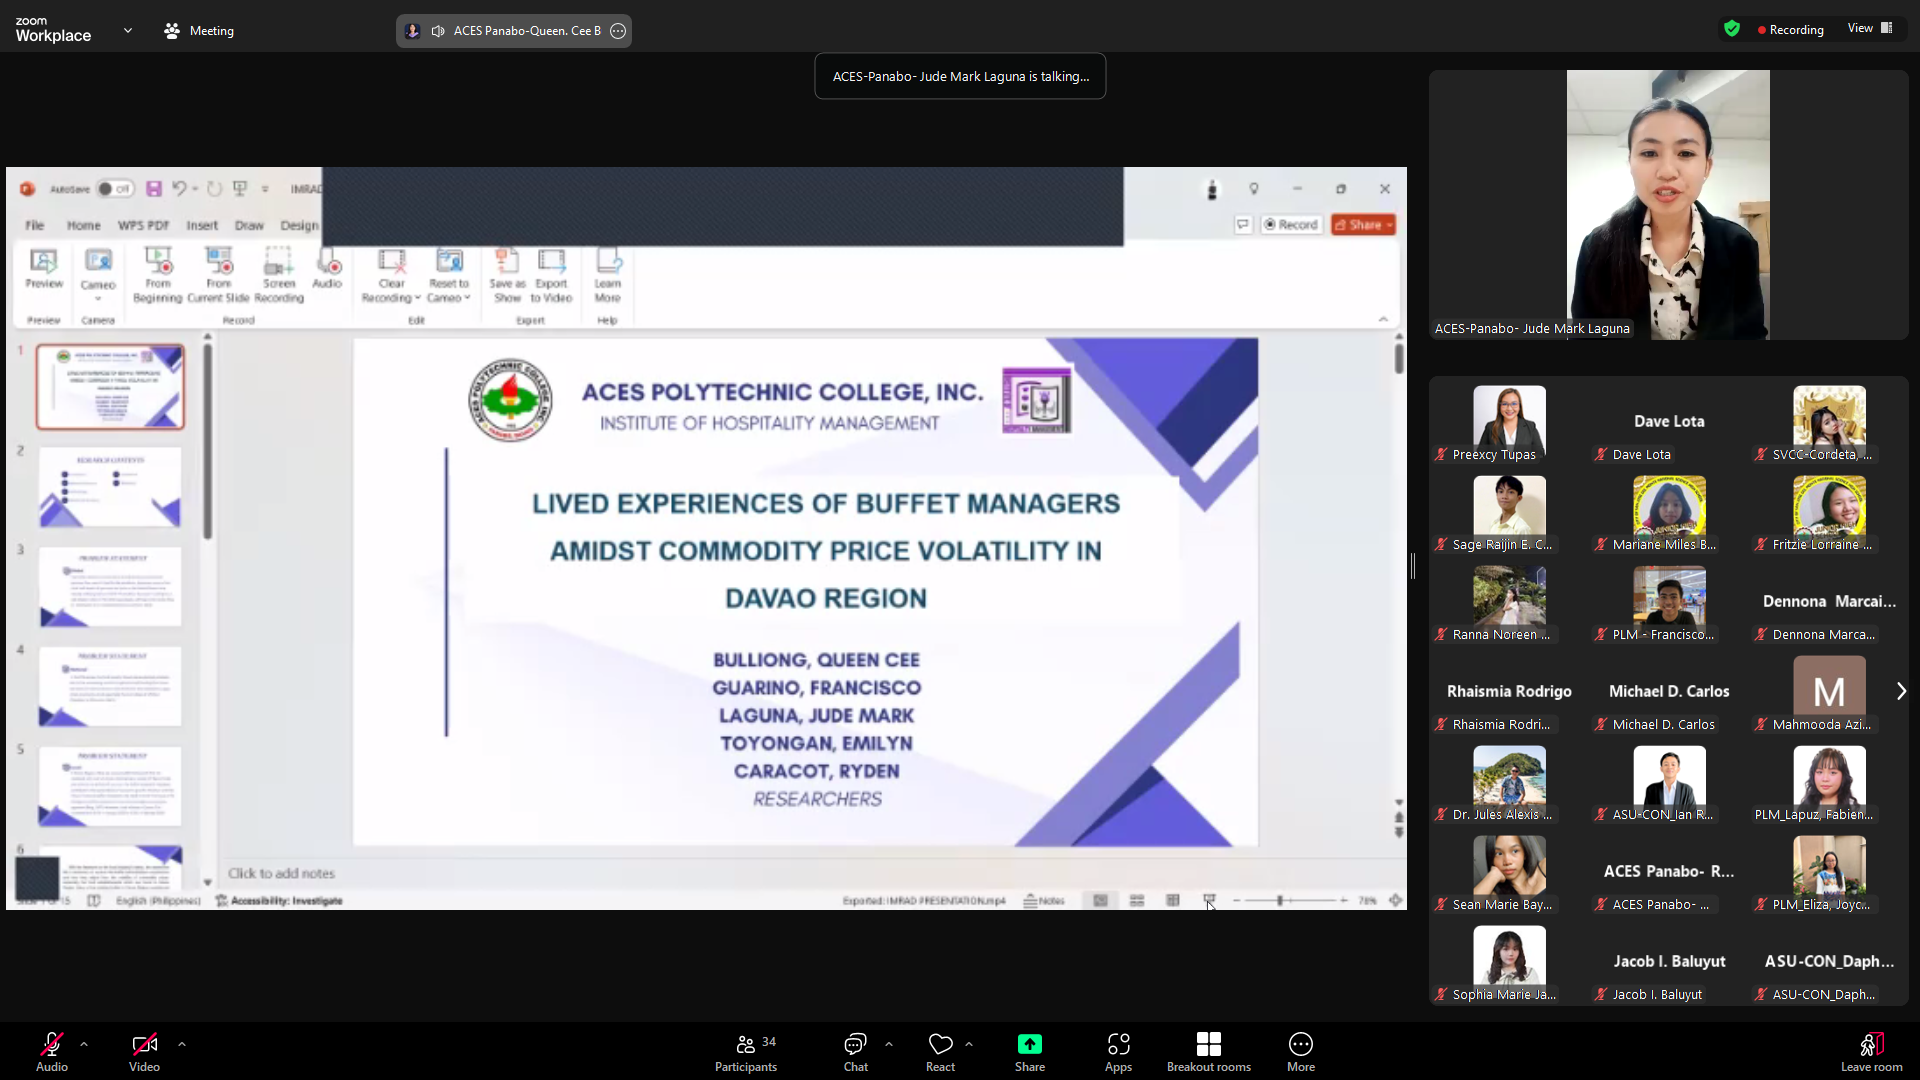Click the More options icon
This screenshot has height=1080, width=1920.
click(1300, 1045)
